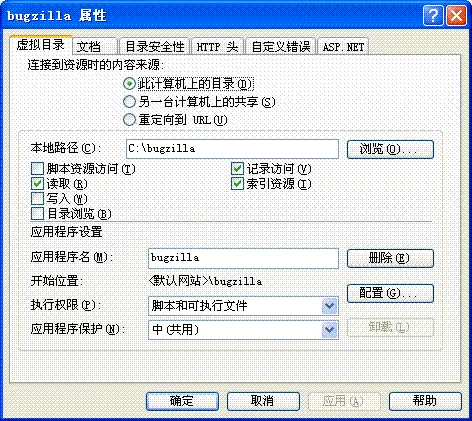Close the bugzilla 属性 dialog

[456, 16]
